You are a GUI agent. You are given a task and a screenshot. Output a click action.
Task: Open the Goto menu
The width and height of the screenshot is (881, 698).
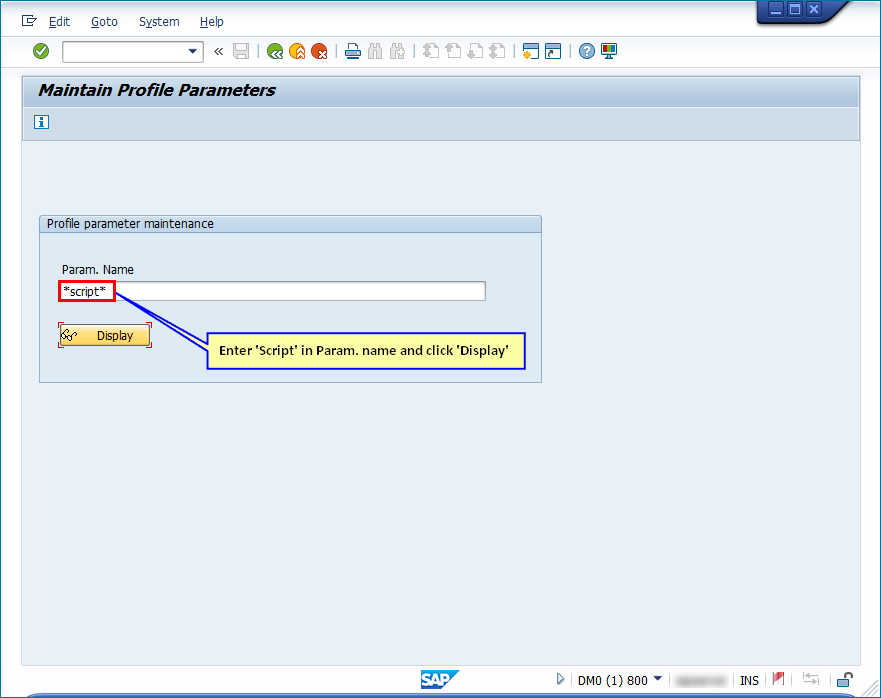(x=104, y=21)
